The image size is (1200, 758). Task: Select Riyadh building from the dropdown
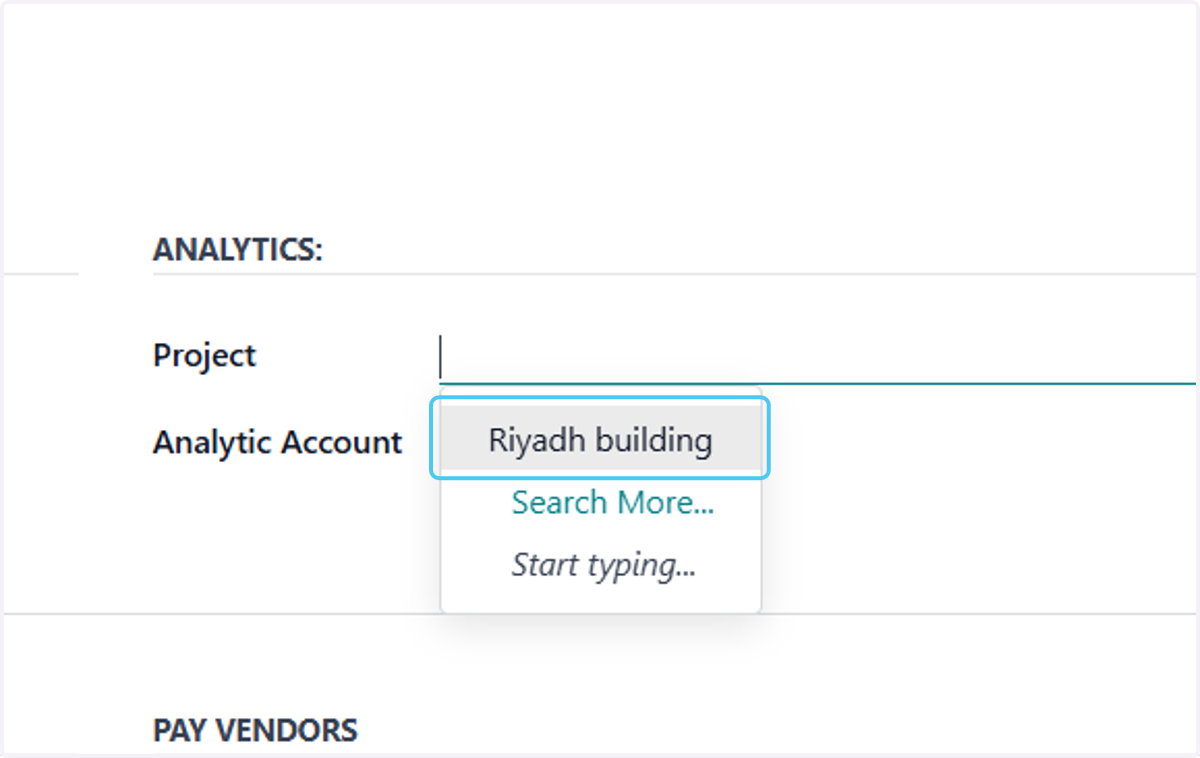[600, 439]
